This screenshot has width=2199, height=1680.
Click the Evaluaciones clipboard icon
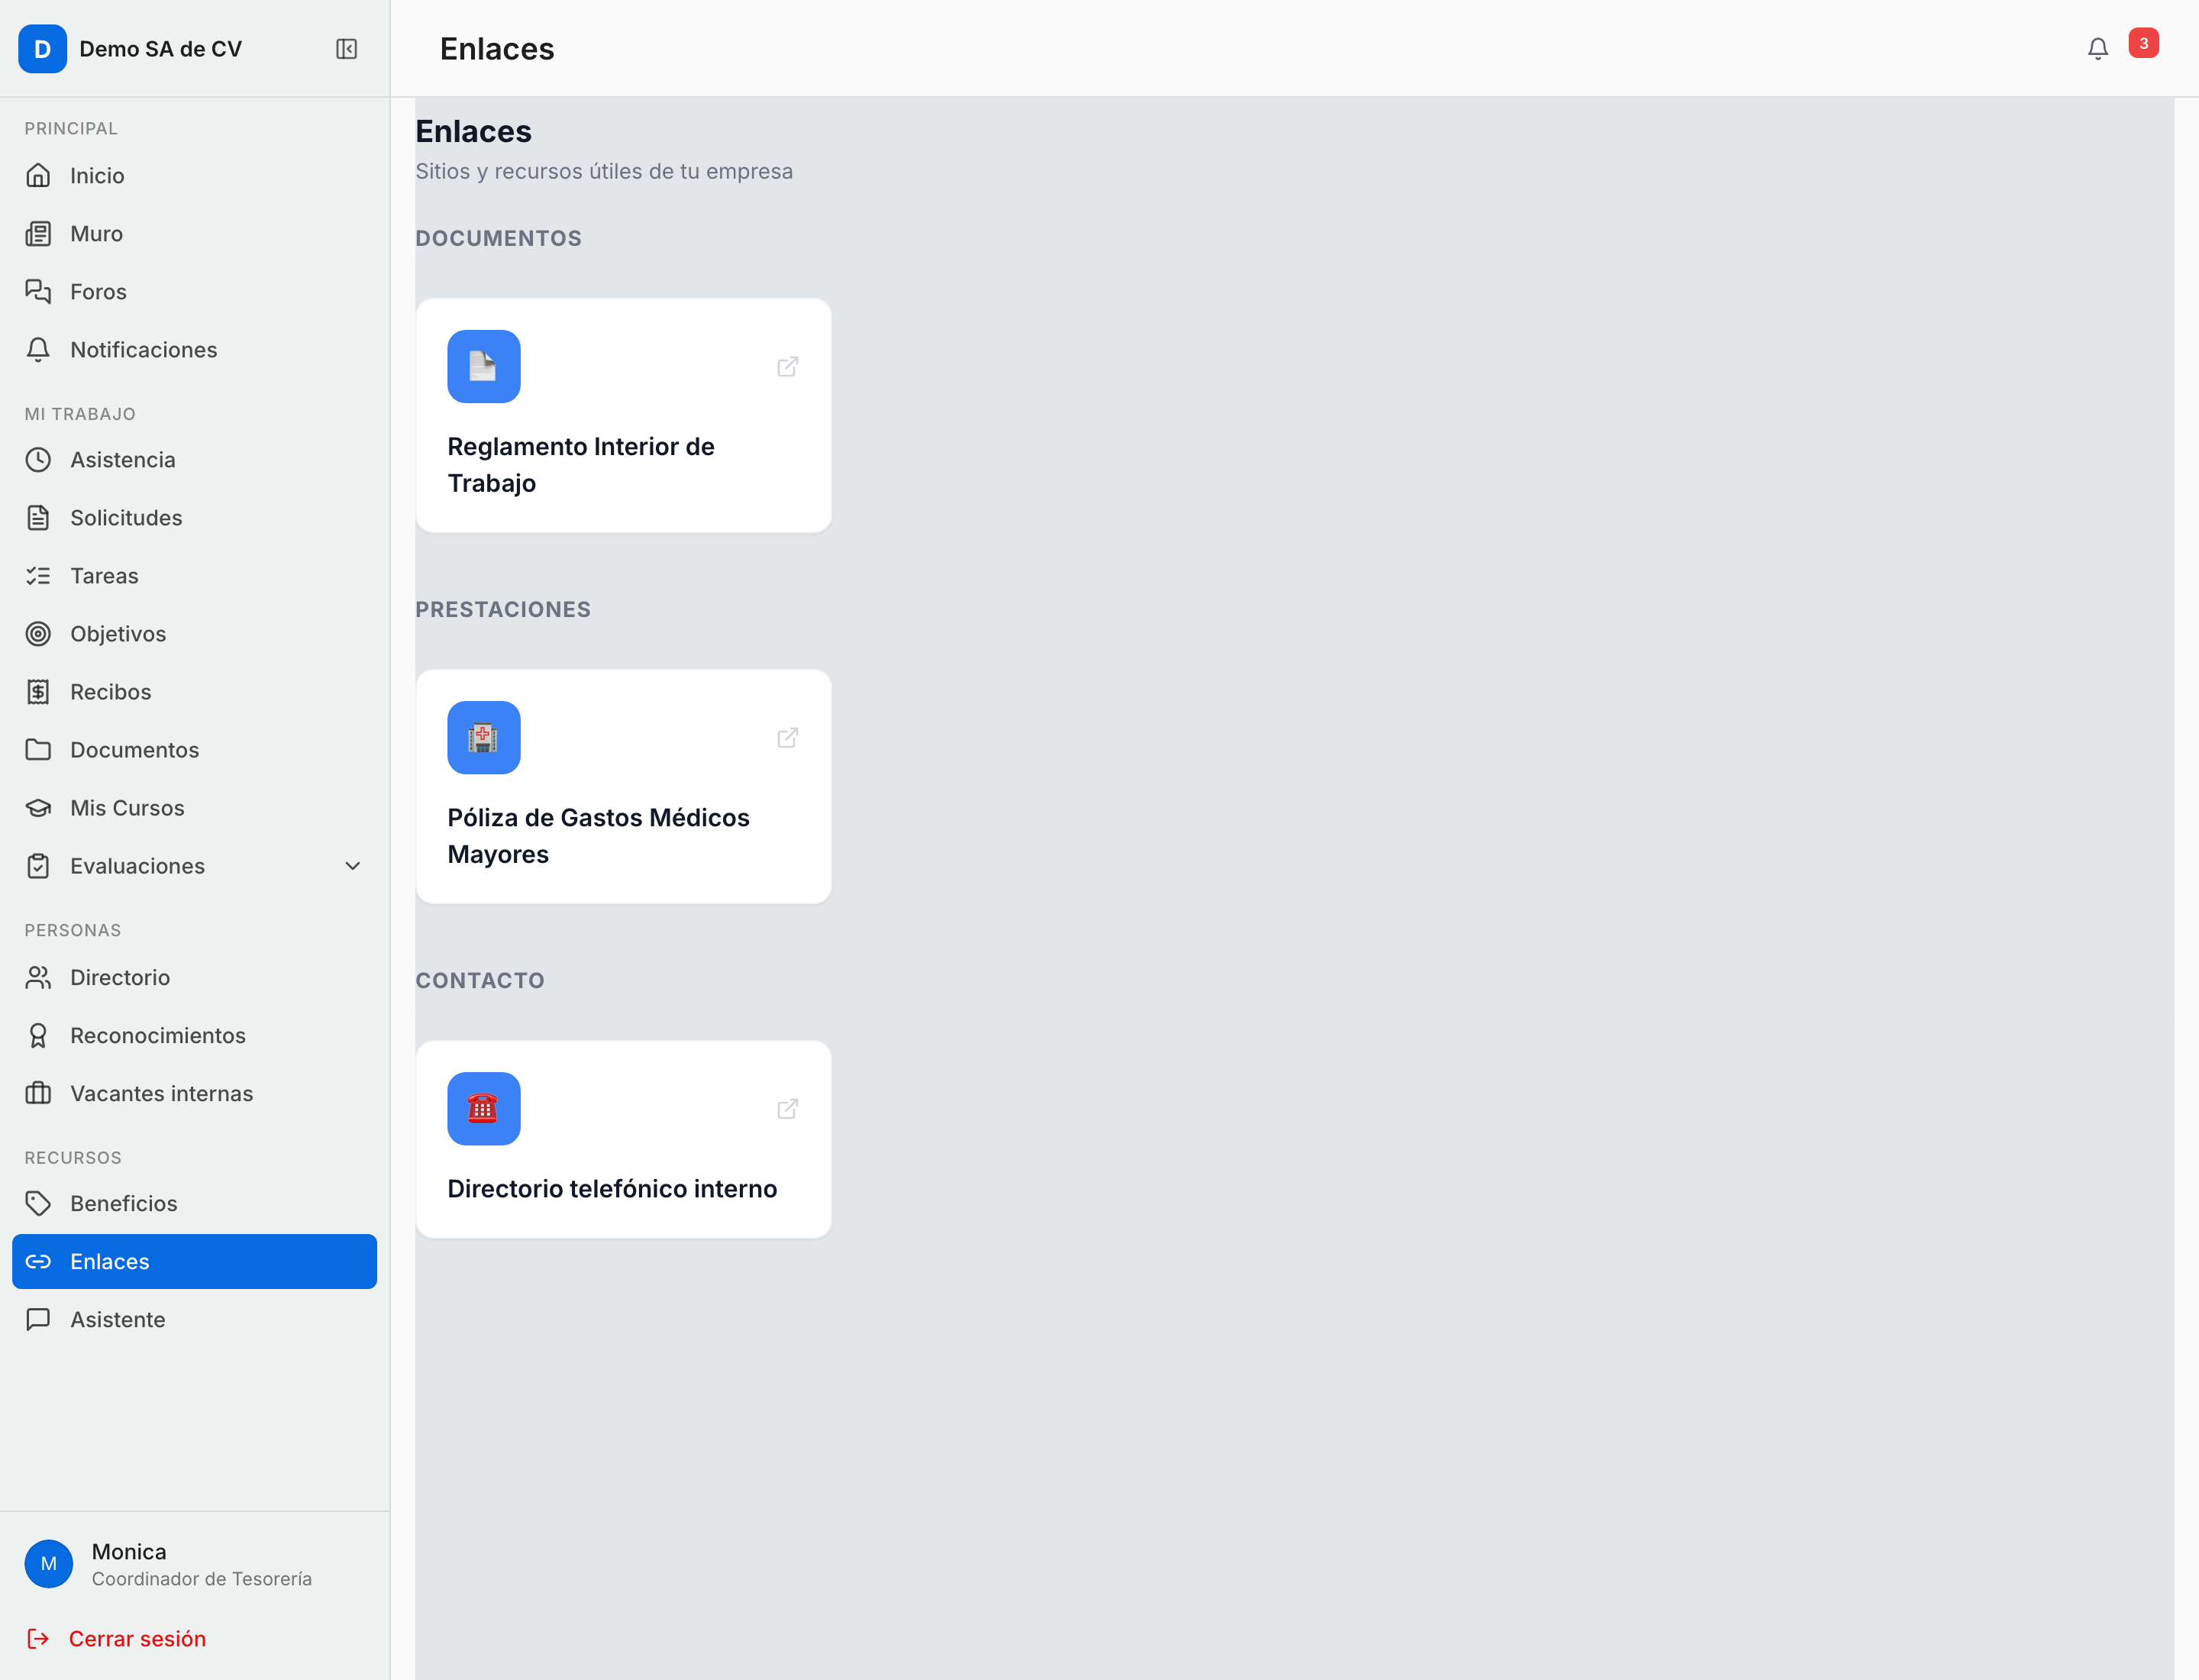click(x=38, y=866)
